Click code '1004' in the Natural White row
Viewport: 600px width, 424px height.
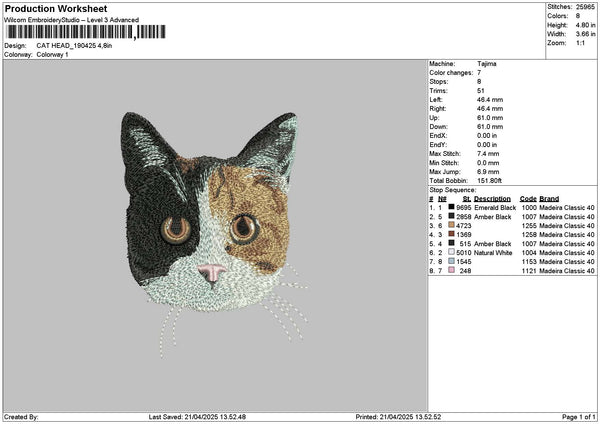click(529, 253)
